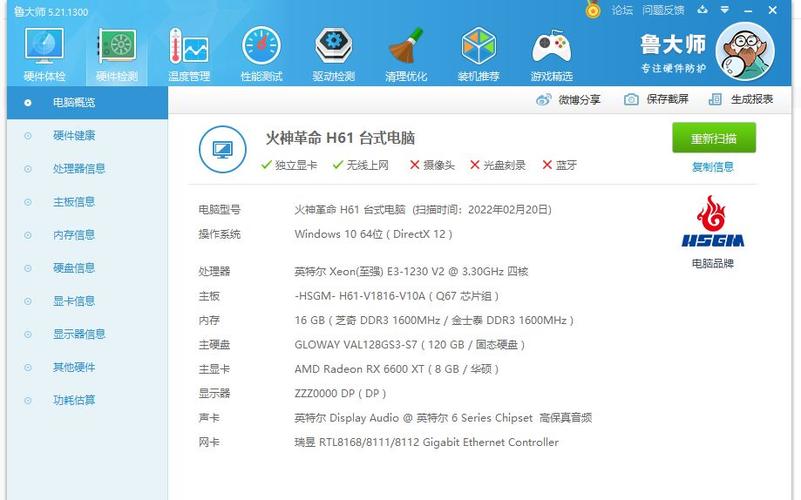Image resolution: width=801 pixels, height=500 pixels.
Task: Click the heading 火神革命 H61 台式电脑
Action: tap(340, 138)
